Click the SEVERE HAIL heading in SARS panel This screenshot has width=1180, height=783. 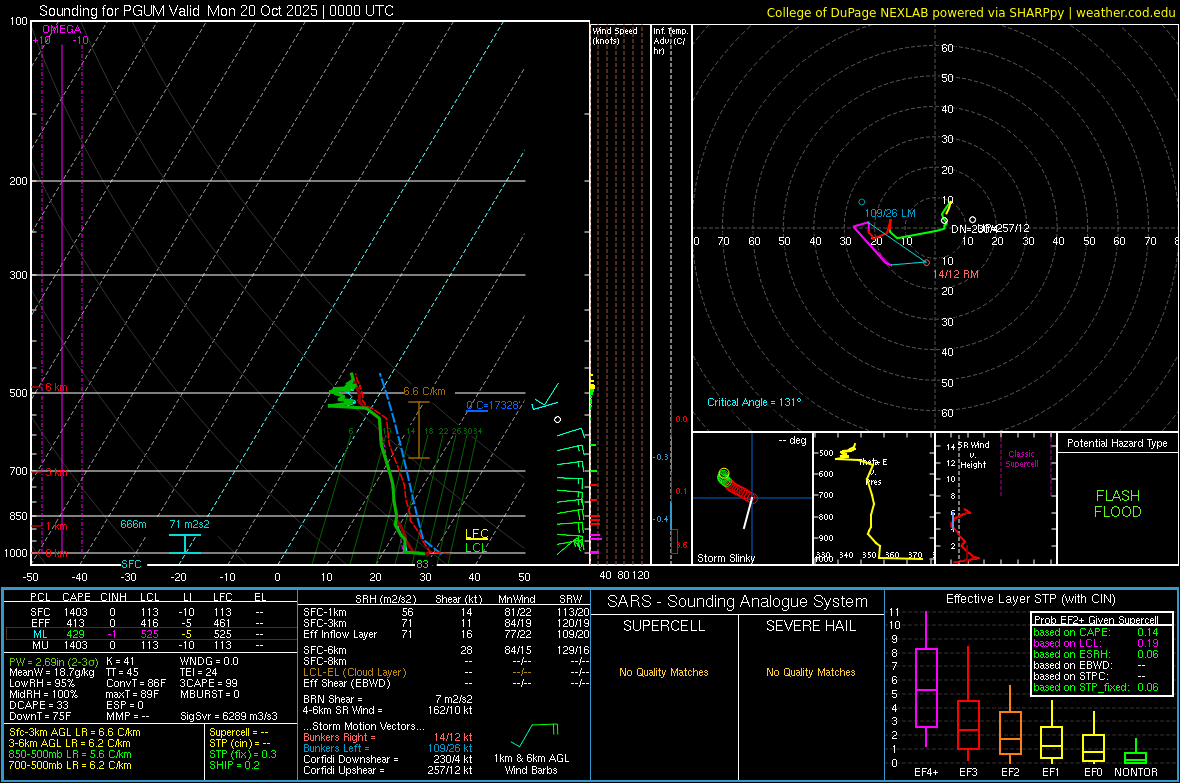[810, 626]
